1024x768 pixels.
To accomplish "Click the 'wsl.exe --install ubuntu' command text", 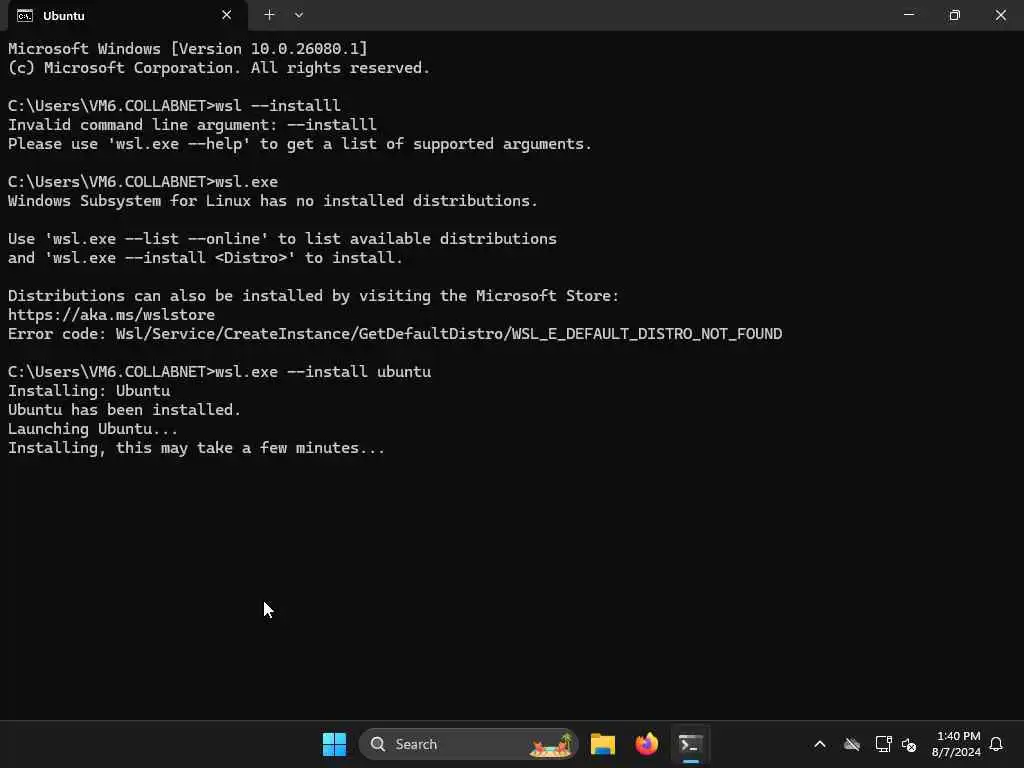I will click(323, 372).
